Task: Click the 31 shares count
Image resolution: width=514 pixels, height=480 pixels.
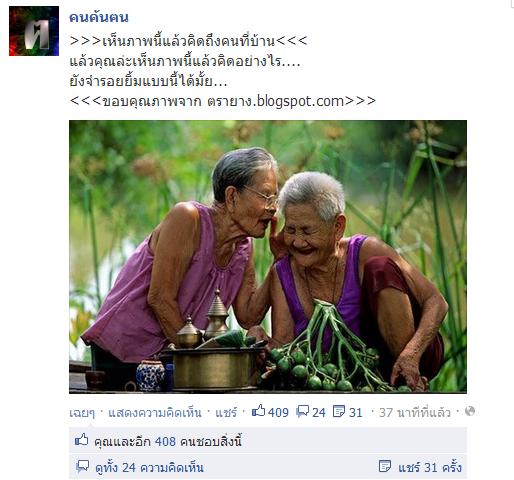Action: [355, 413]
